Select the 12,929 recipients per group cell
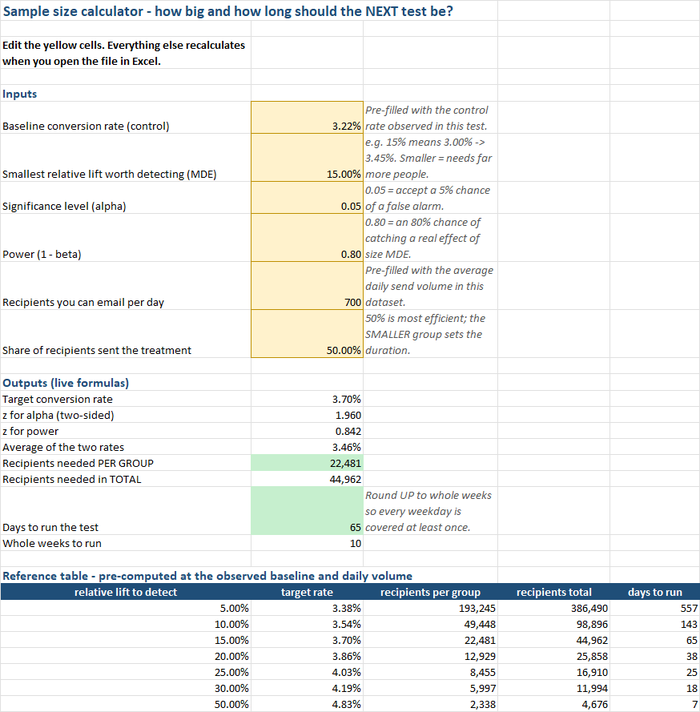 [x=430, y=656]
